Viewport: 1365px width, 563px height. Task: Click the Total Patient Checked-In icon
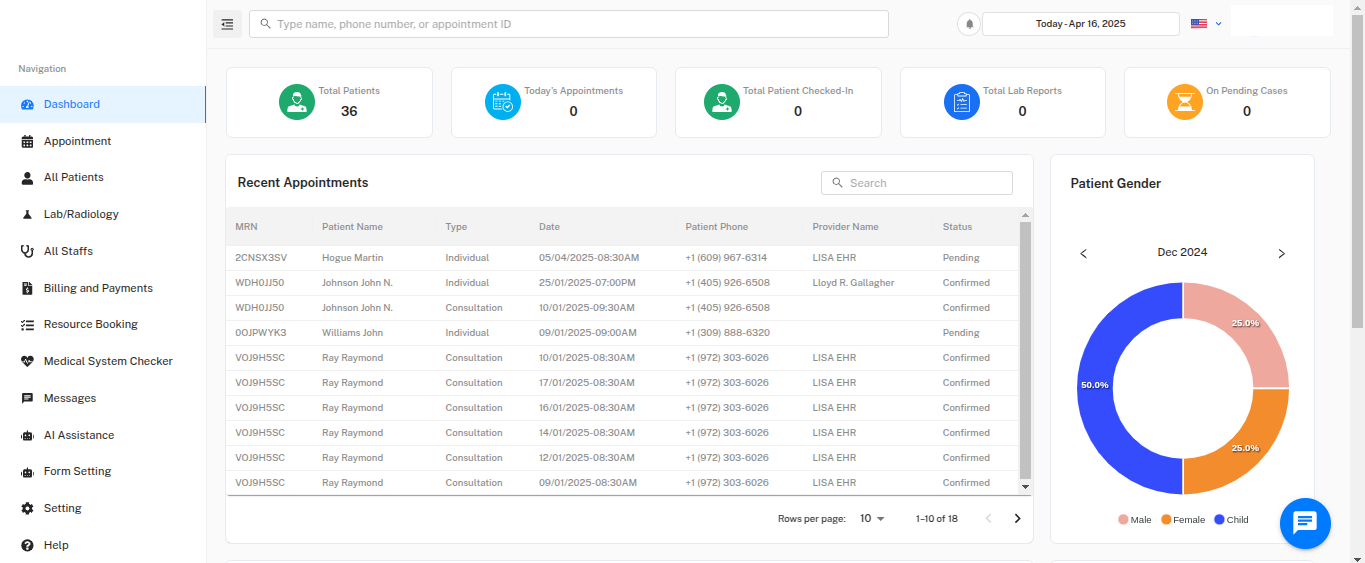pyautogui.click(x=722, y=102)
